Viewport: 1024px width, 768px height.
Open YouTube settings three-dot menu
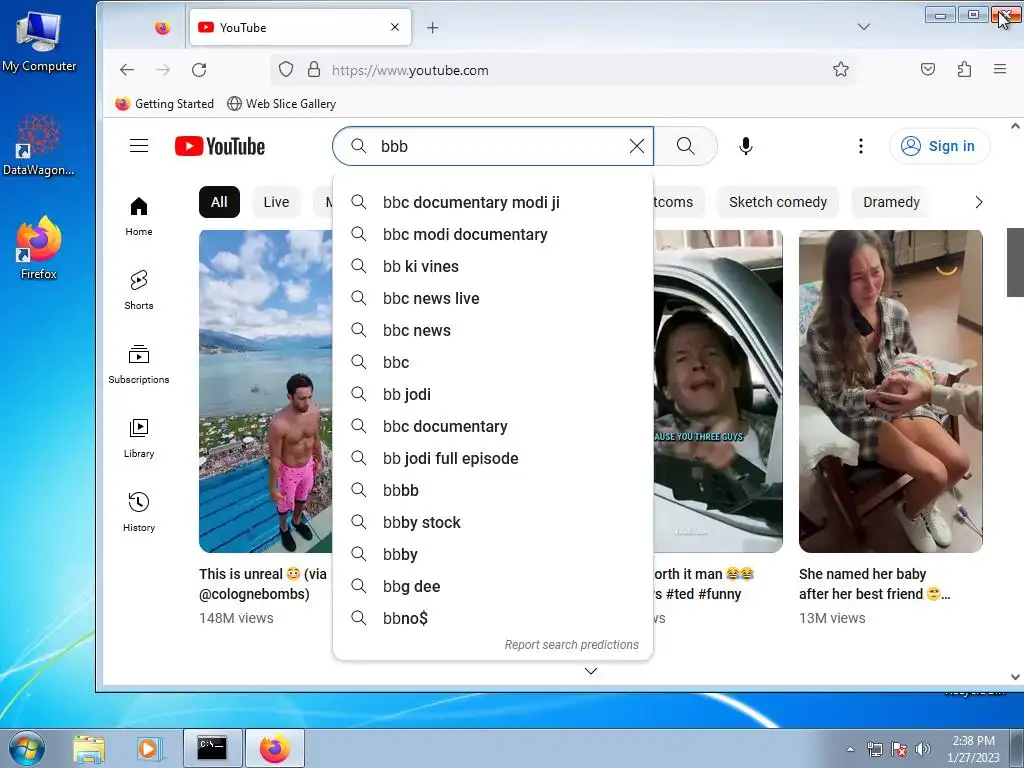point(861,146)
